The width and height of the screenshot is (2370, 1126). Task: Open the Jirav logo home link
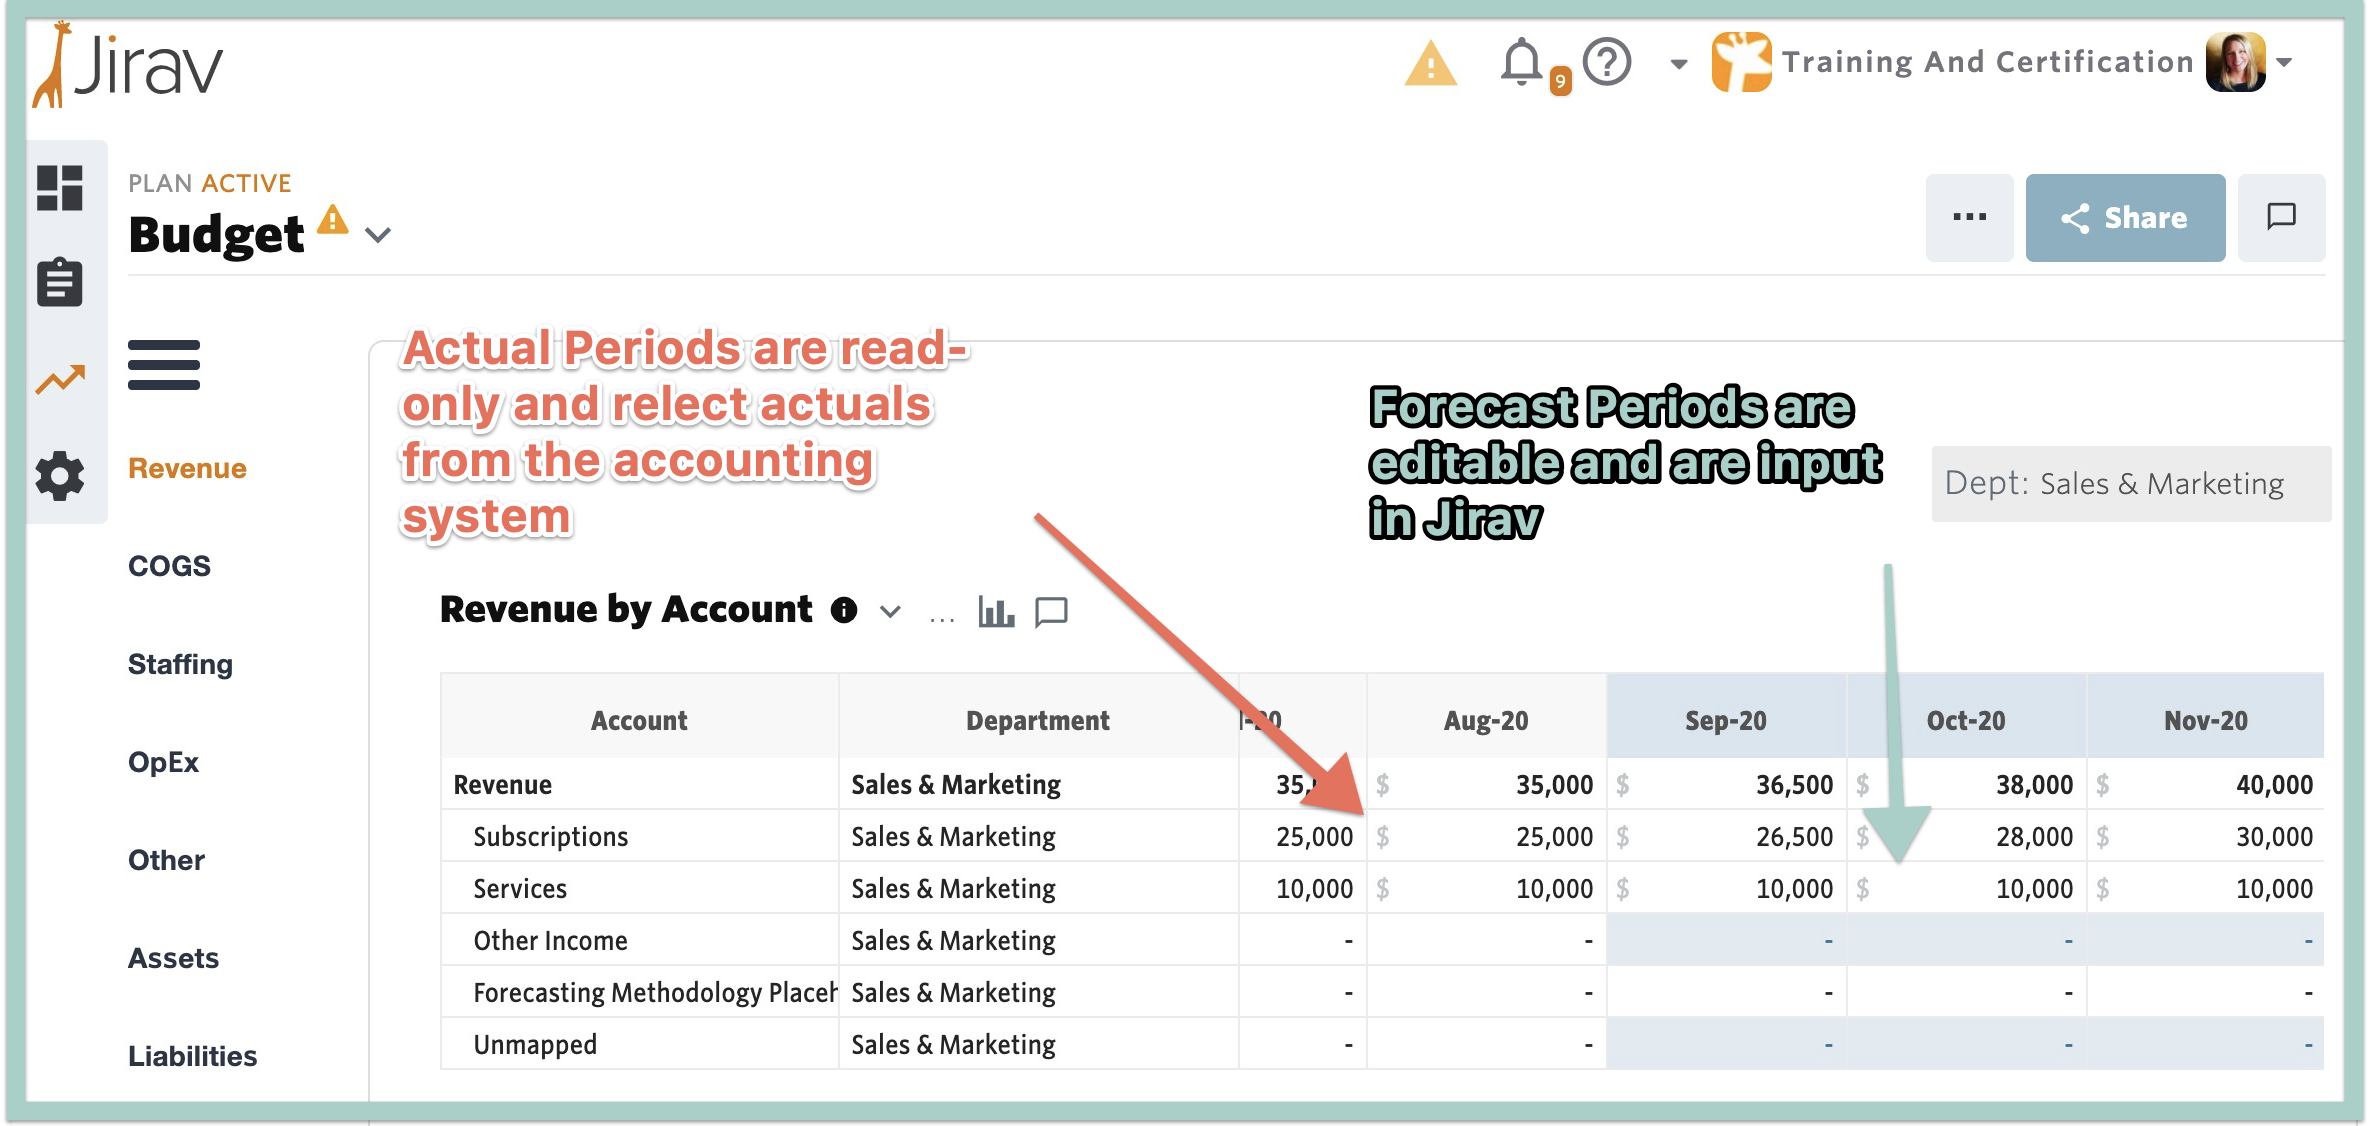[127, 65]
